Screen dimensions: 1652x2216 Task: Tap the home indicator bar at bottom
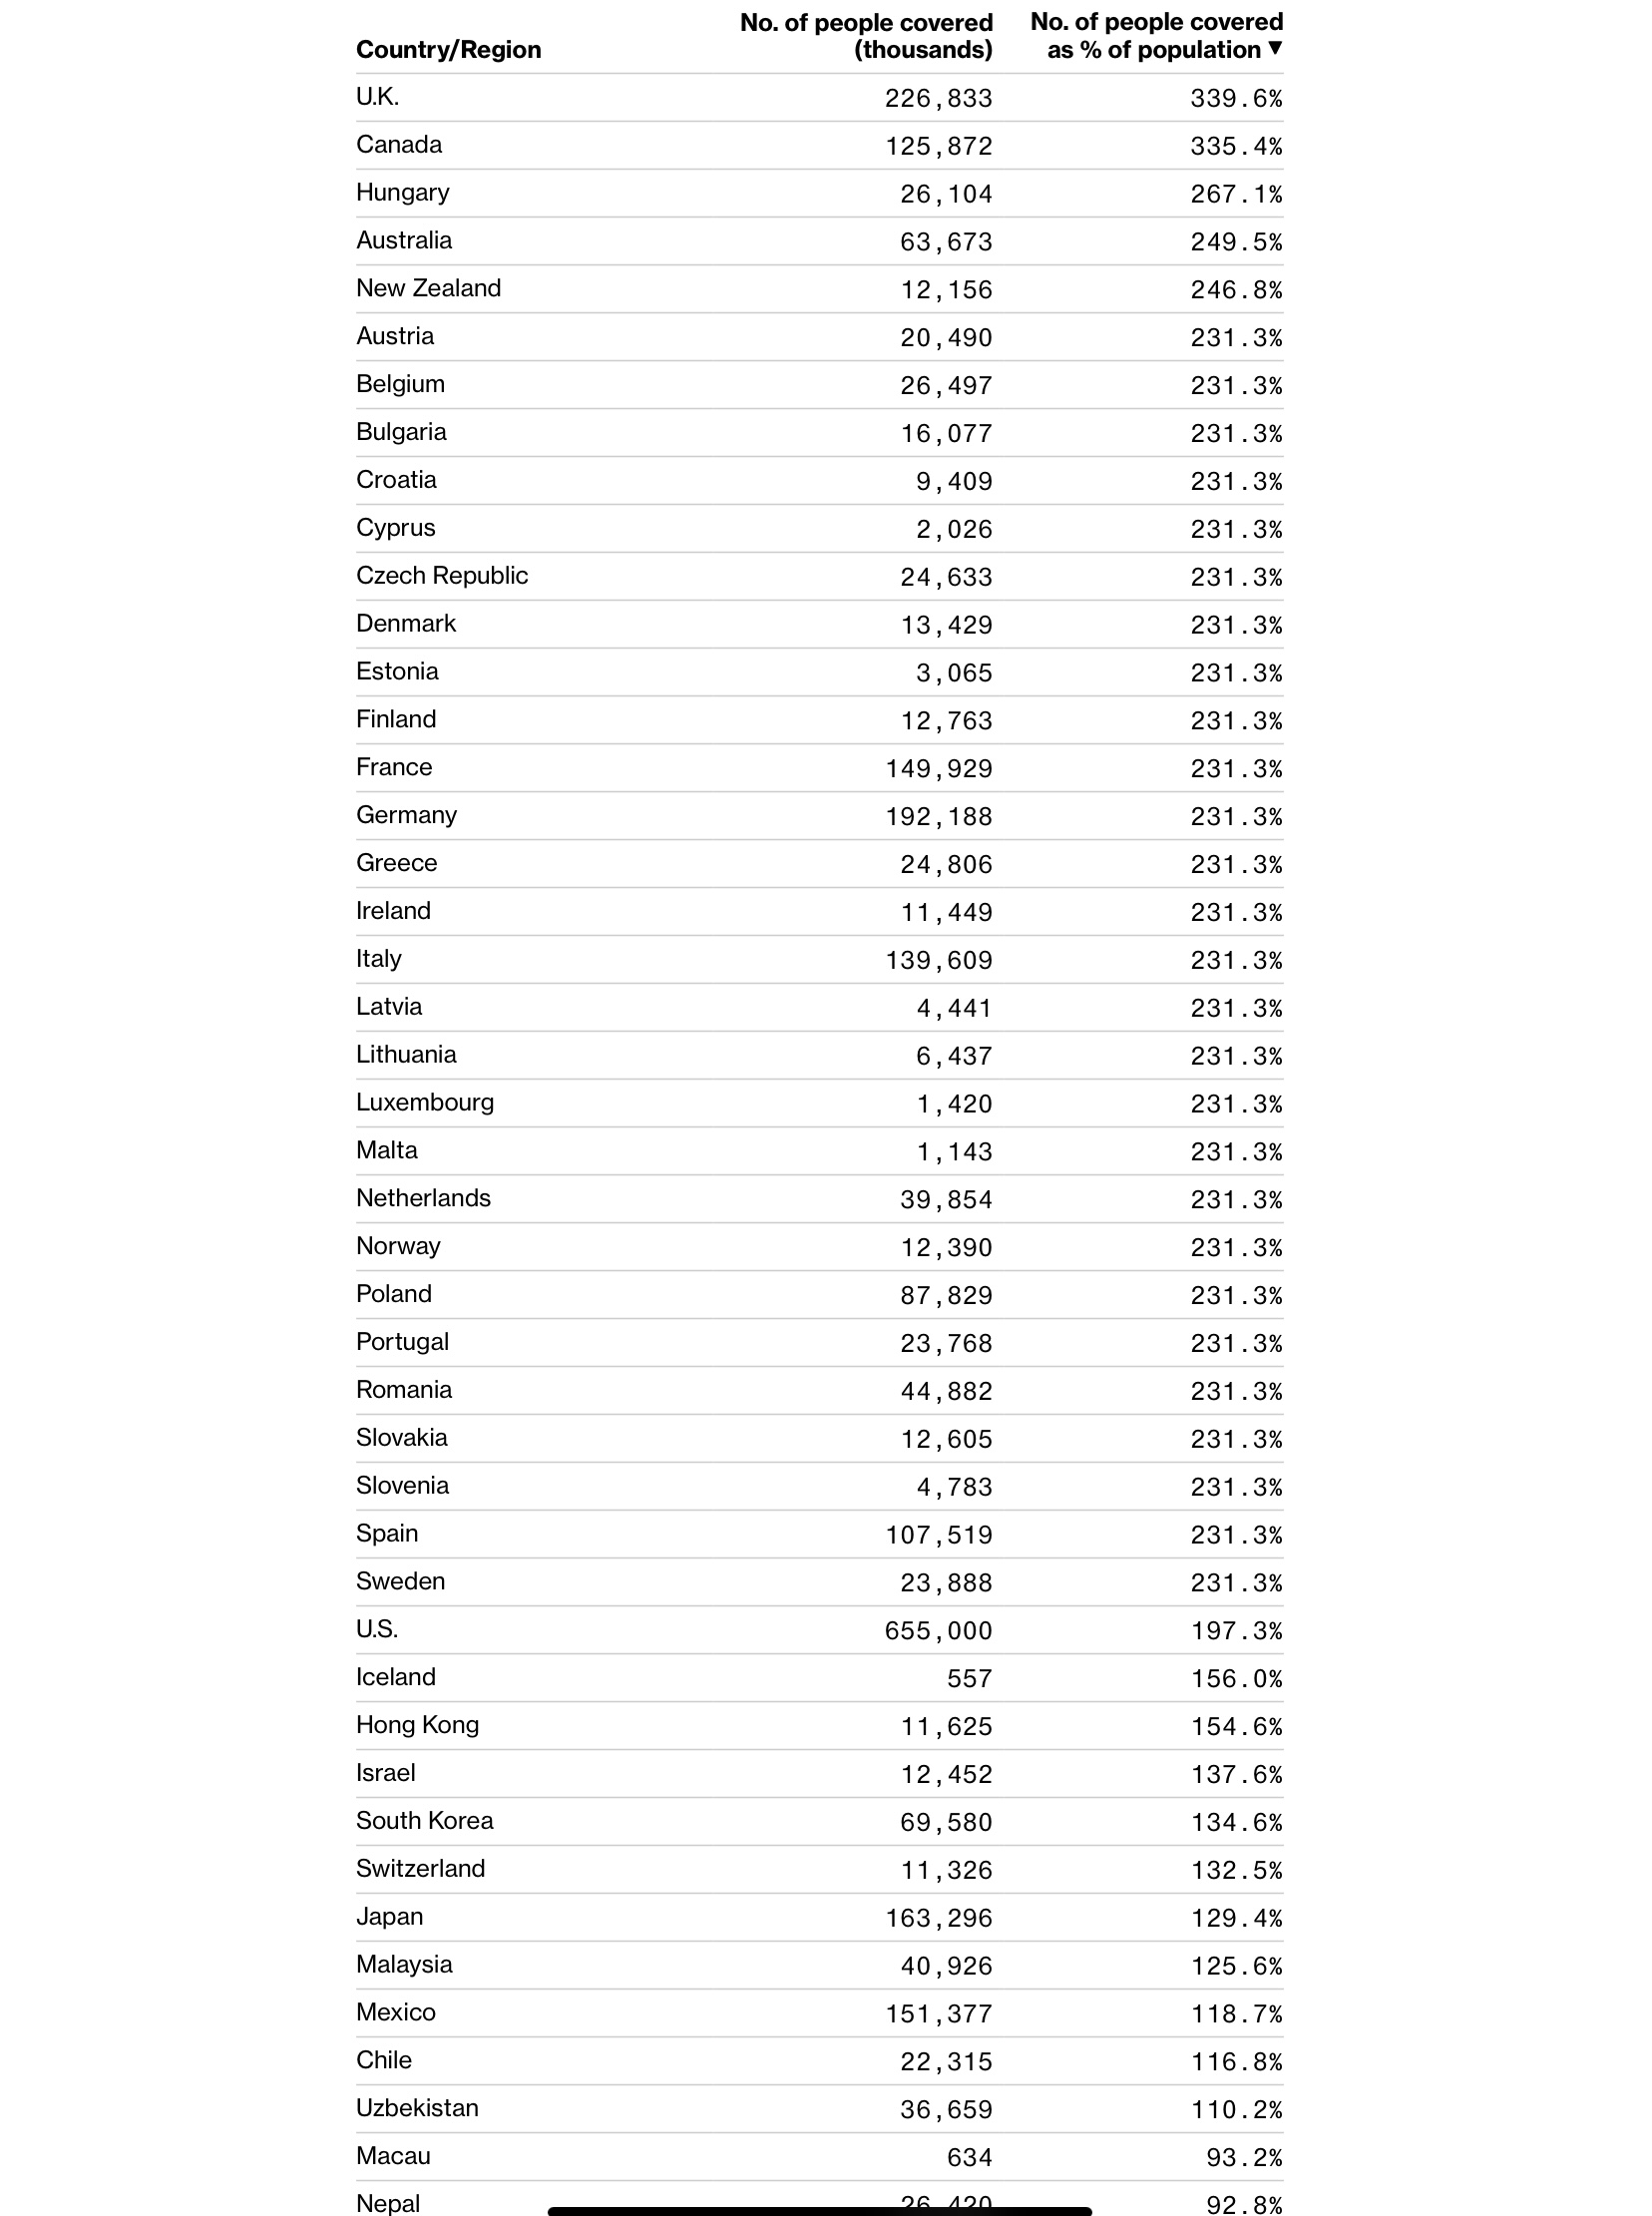[x=819, y=2211]
